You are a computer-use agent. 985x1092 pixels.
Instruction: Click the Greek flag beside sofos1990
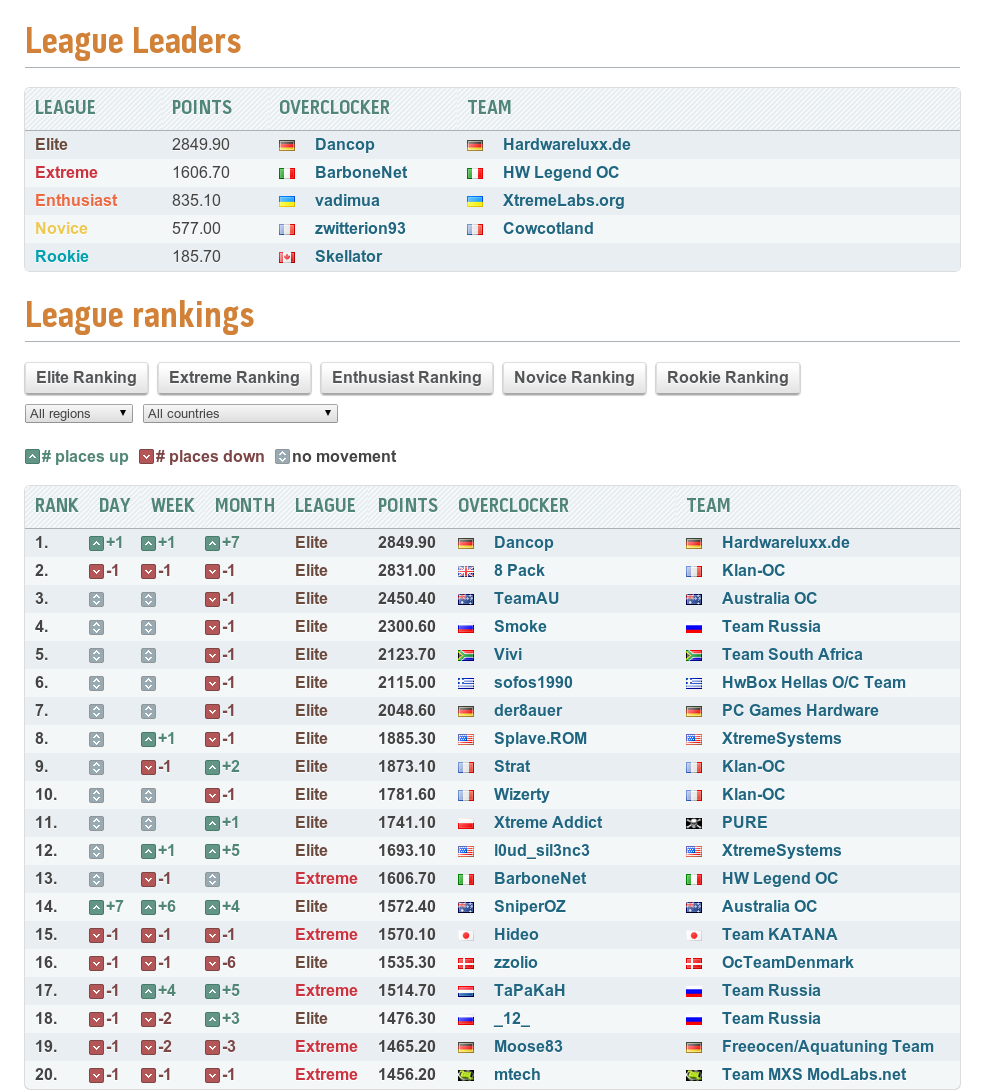pyautogui.click(x=466, y=684)
